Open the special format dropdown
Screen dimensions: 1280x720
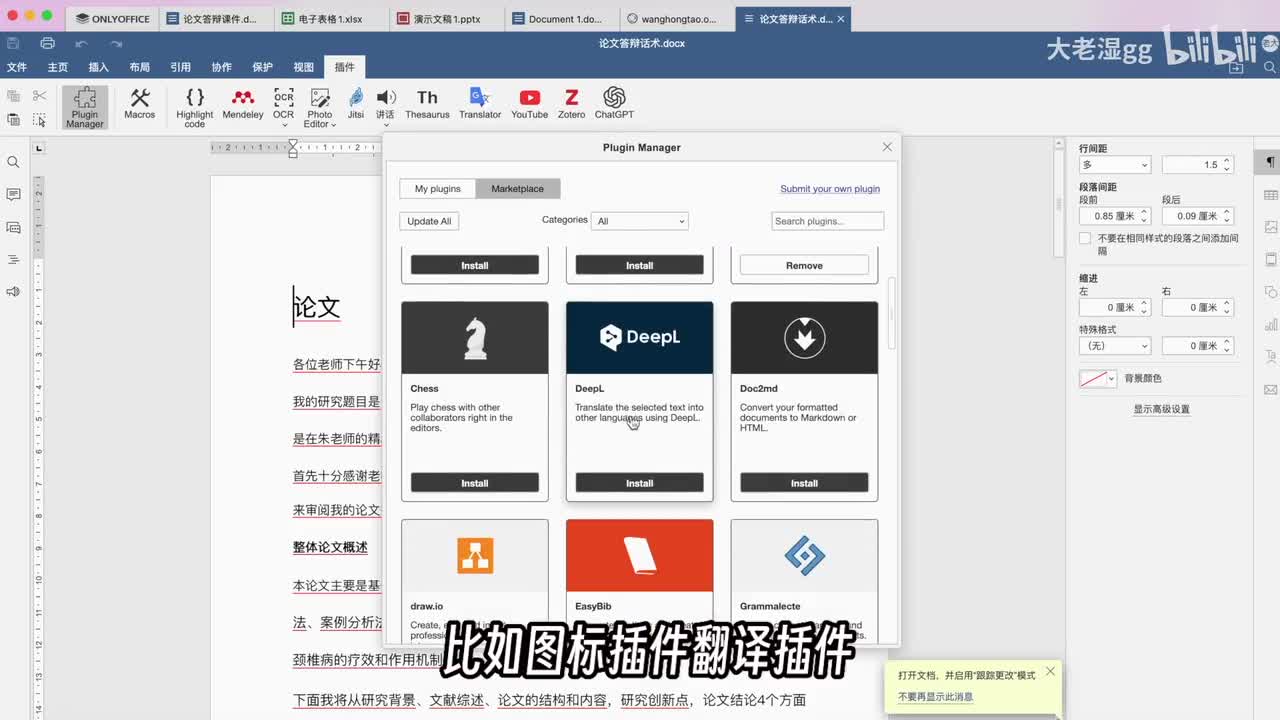[x=1114, y=346]
